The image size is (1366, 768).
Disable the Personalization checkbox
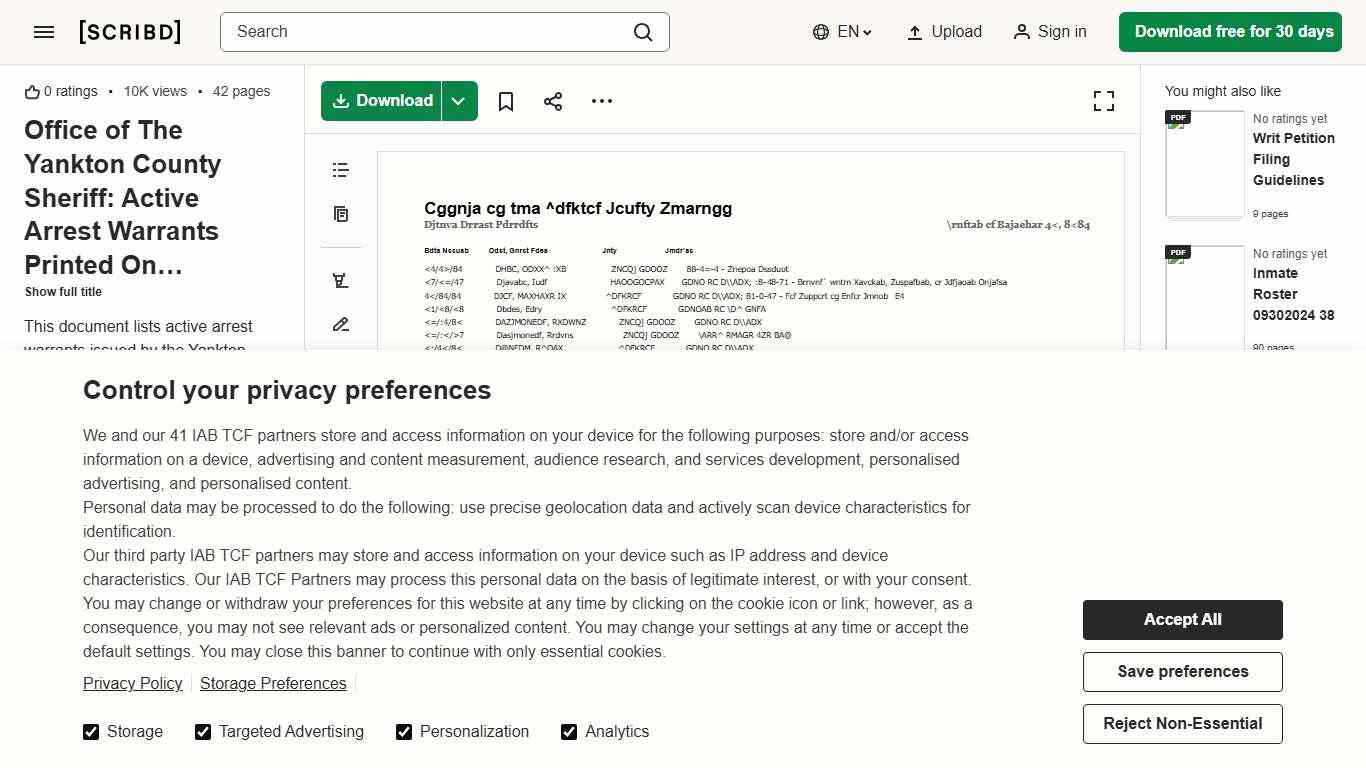coord(404,732)
